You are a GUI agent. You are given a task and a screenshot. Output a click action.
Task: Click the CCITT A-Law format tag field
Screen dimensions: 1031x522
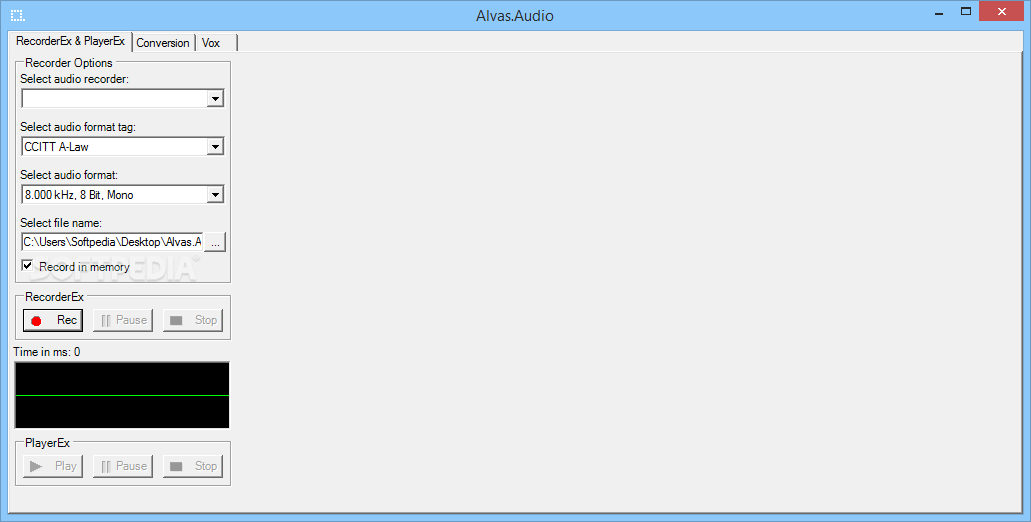(x=114, y=147)
